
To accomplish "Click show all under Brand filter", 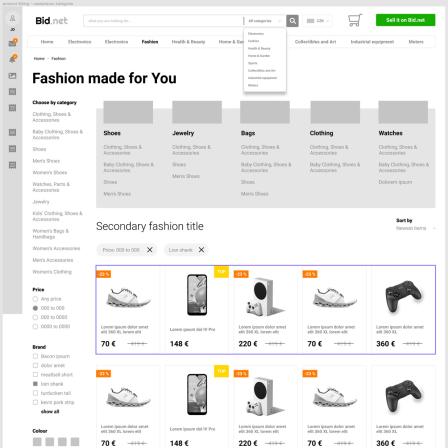I will (50, 411).
